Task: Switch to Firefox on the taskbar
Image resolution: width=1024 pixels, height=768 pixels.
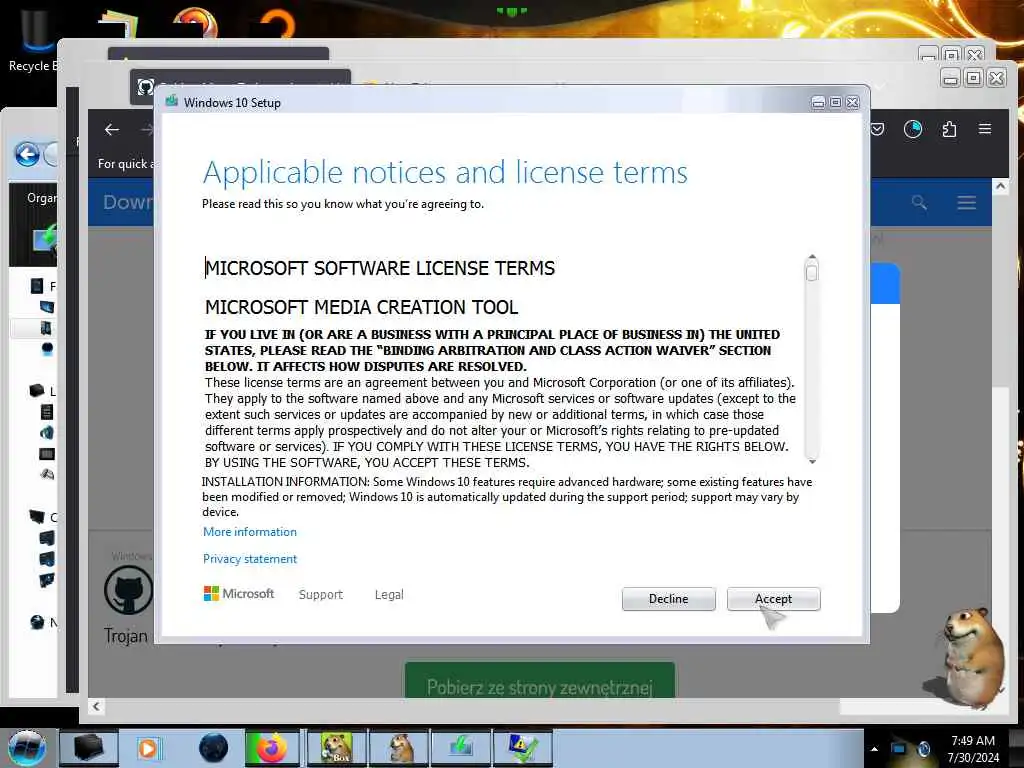Action: [272, 748]
